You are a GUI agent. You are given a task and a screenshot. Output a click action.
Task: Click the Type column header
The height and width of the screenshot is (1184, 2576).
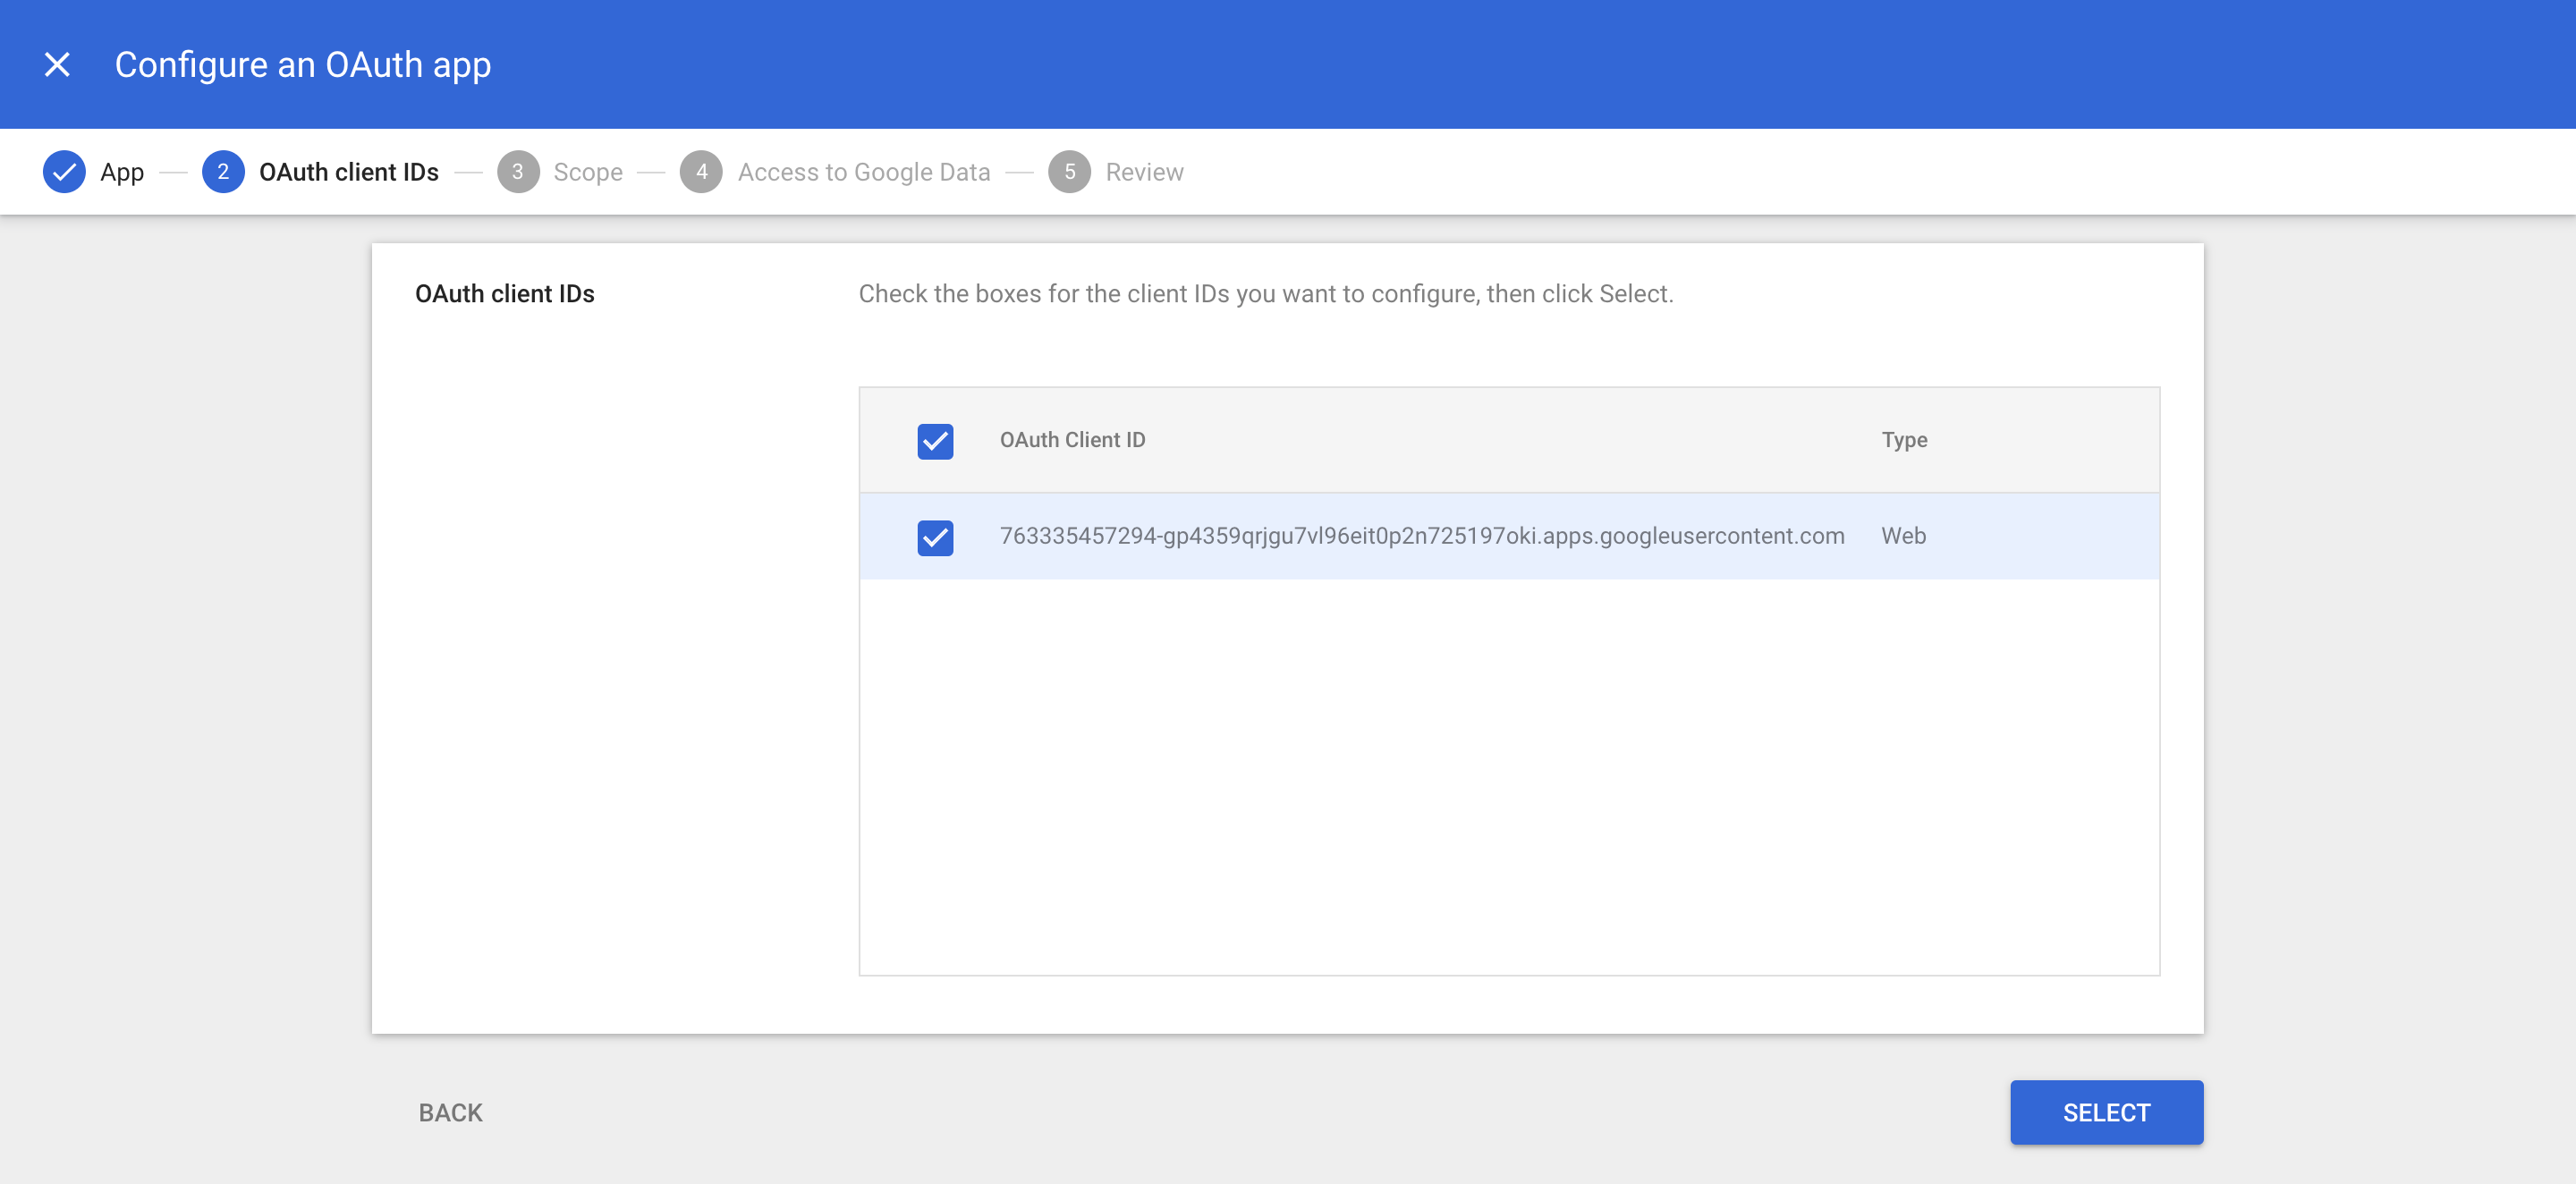(x=1904, y=440)
